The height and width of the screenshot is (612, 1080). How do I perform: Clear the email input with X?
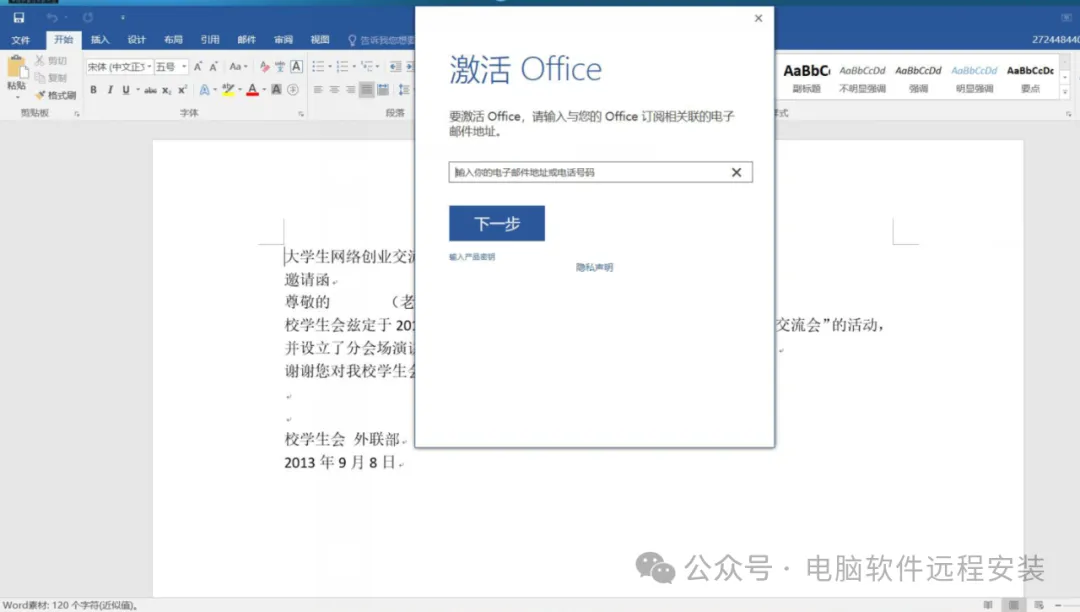coord(736,172)
